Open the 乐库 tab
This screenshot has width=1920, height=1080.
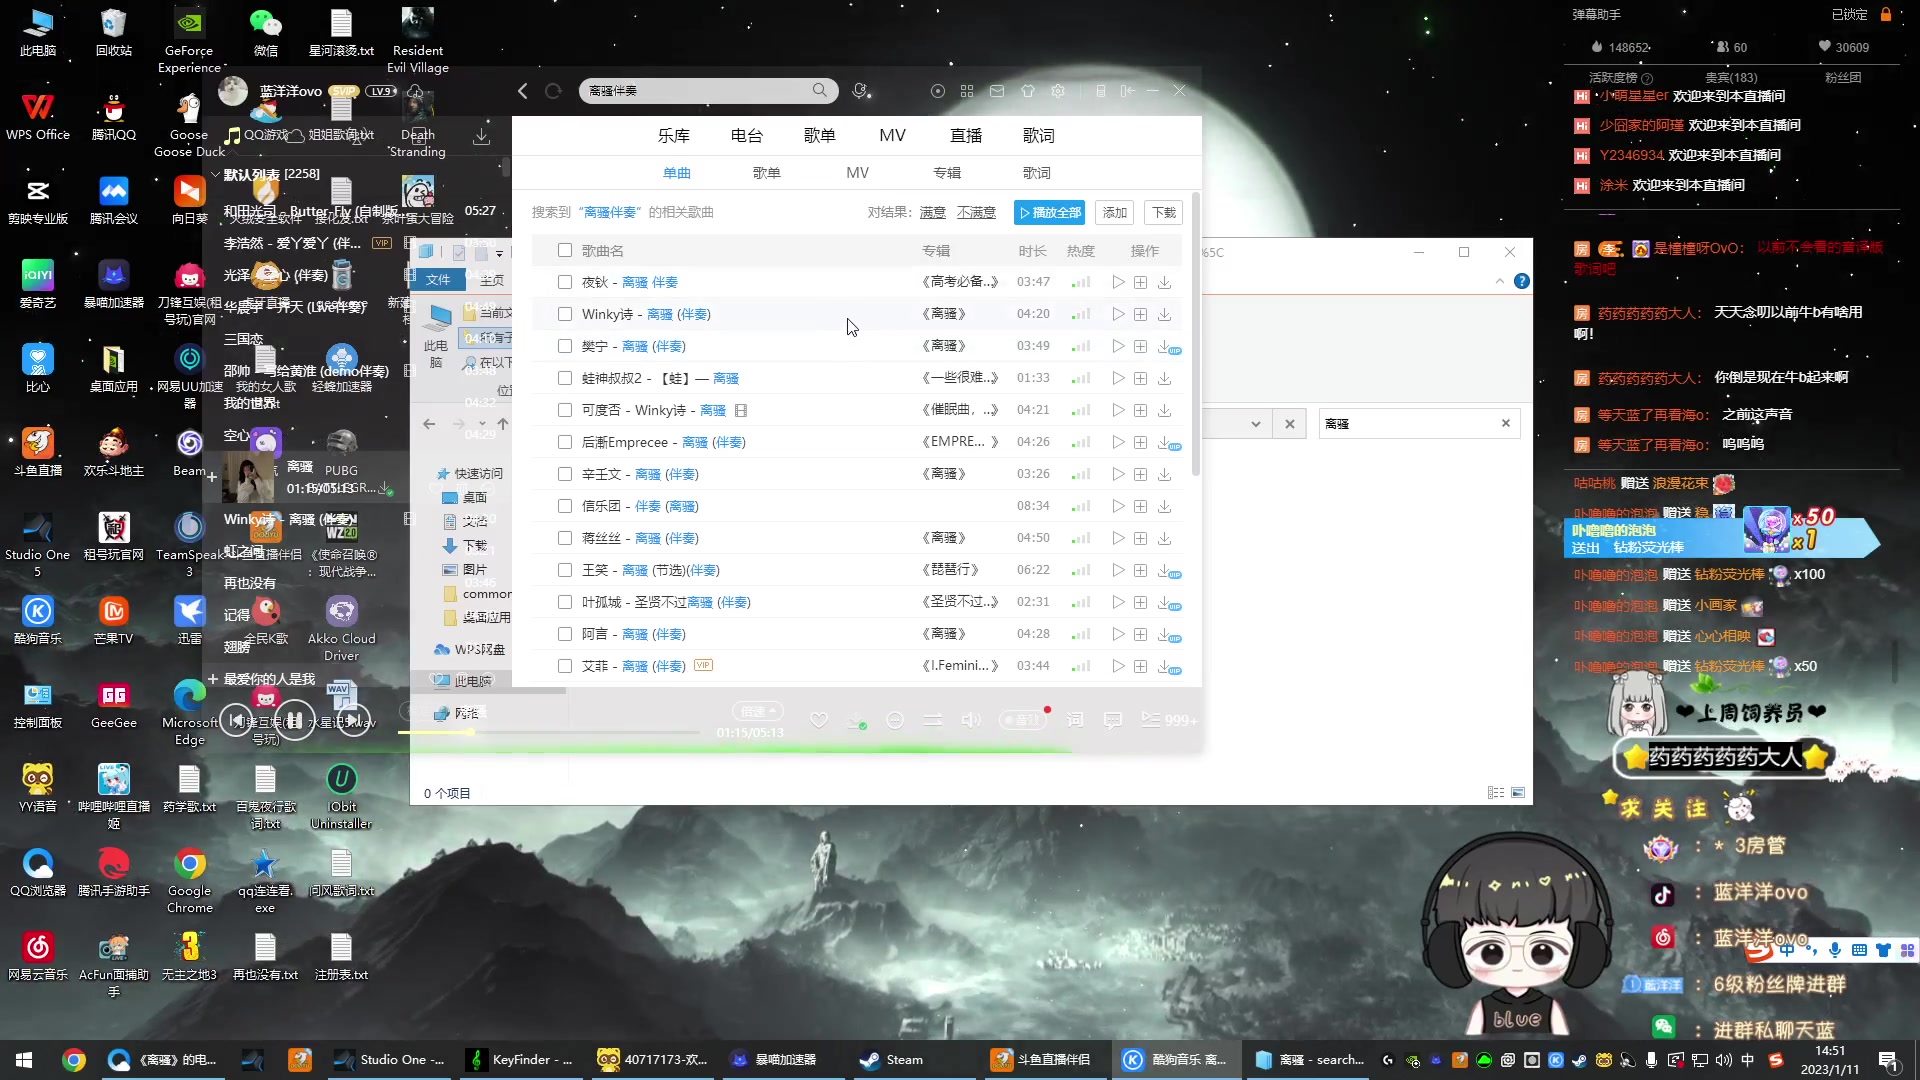(674, 136)
